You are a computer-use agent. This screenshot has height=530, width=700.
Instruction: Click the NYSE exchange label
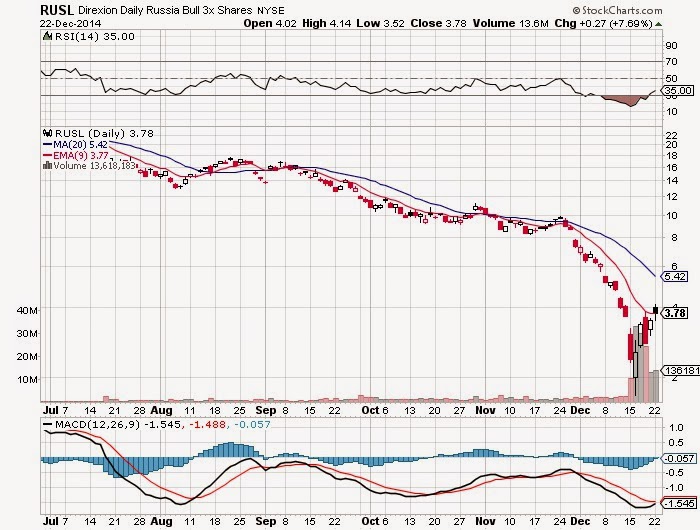tap(271, 10)
